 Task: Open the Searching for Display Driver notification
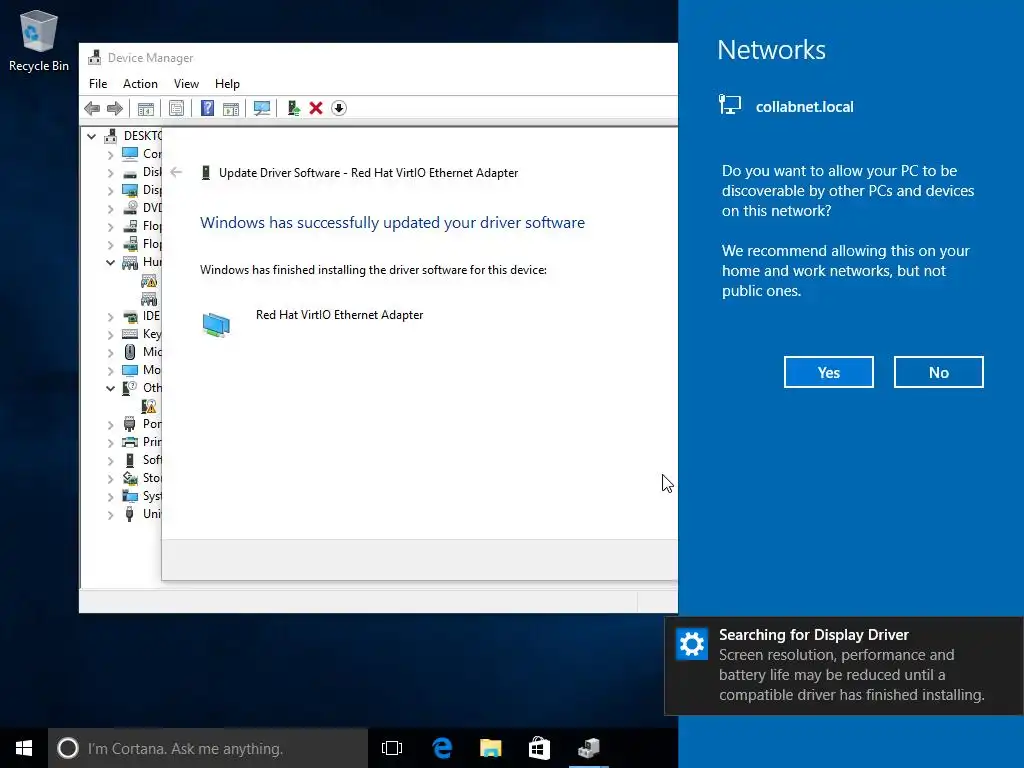coord(844,665)
